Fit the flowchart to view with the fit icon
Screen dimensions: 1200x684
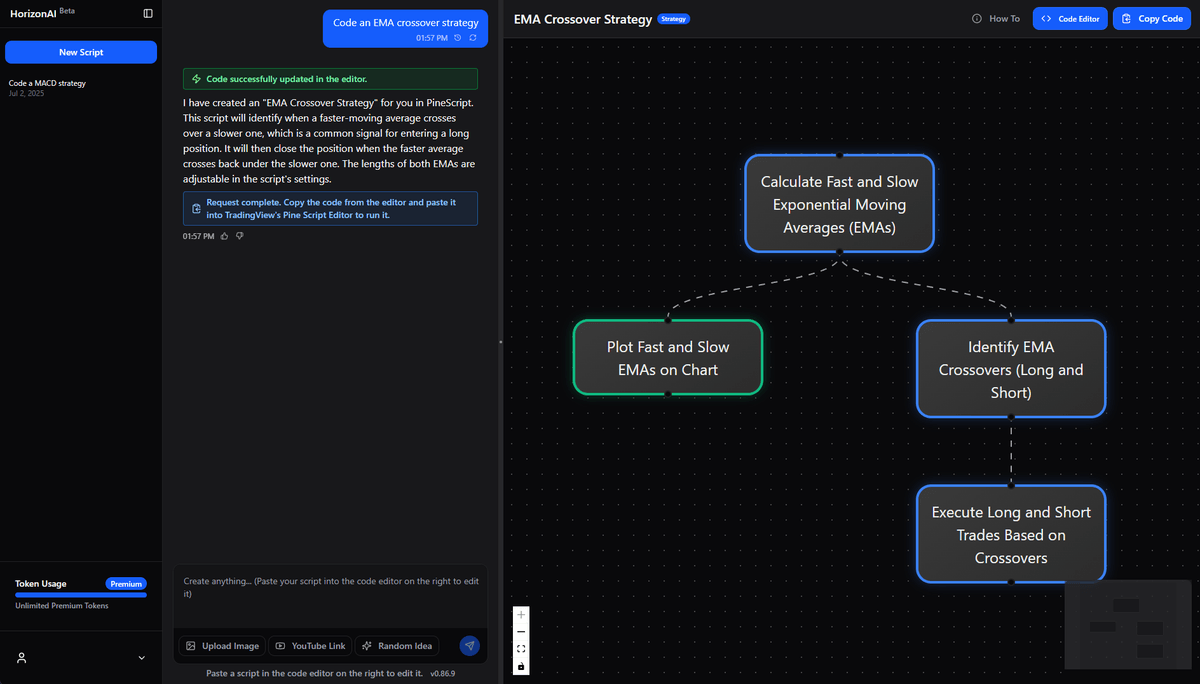pyautogui.click(x=521, y=648)
